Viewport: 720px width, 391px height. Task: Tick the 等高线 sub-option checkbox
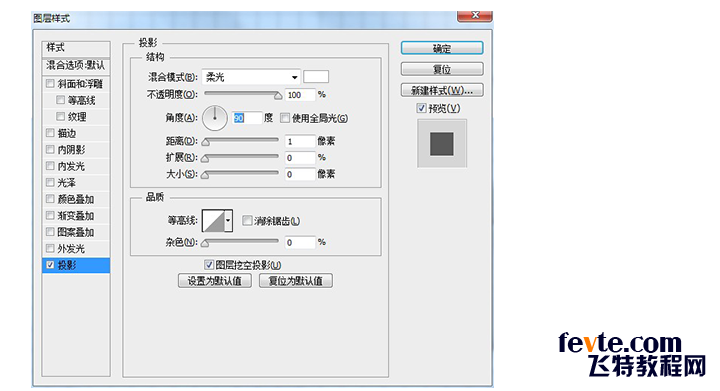pos(60,100)
